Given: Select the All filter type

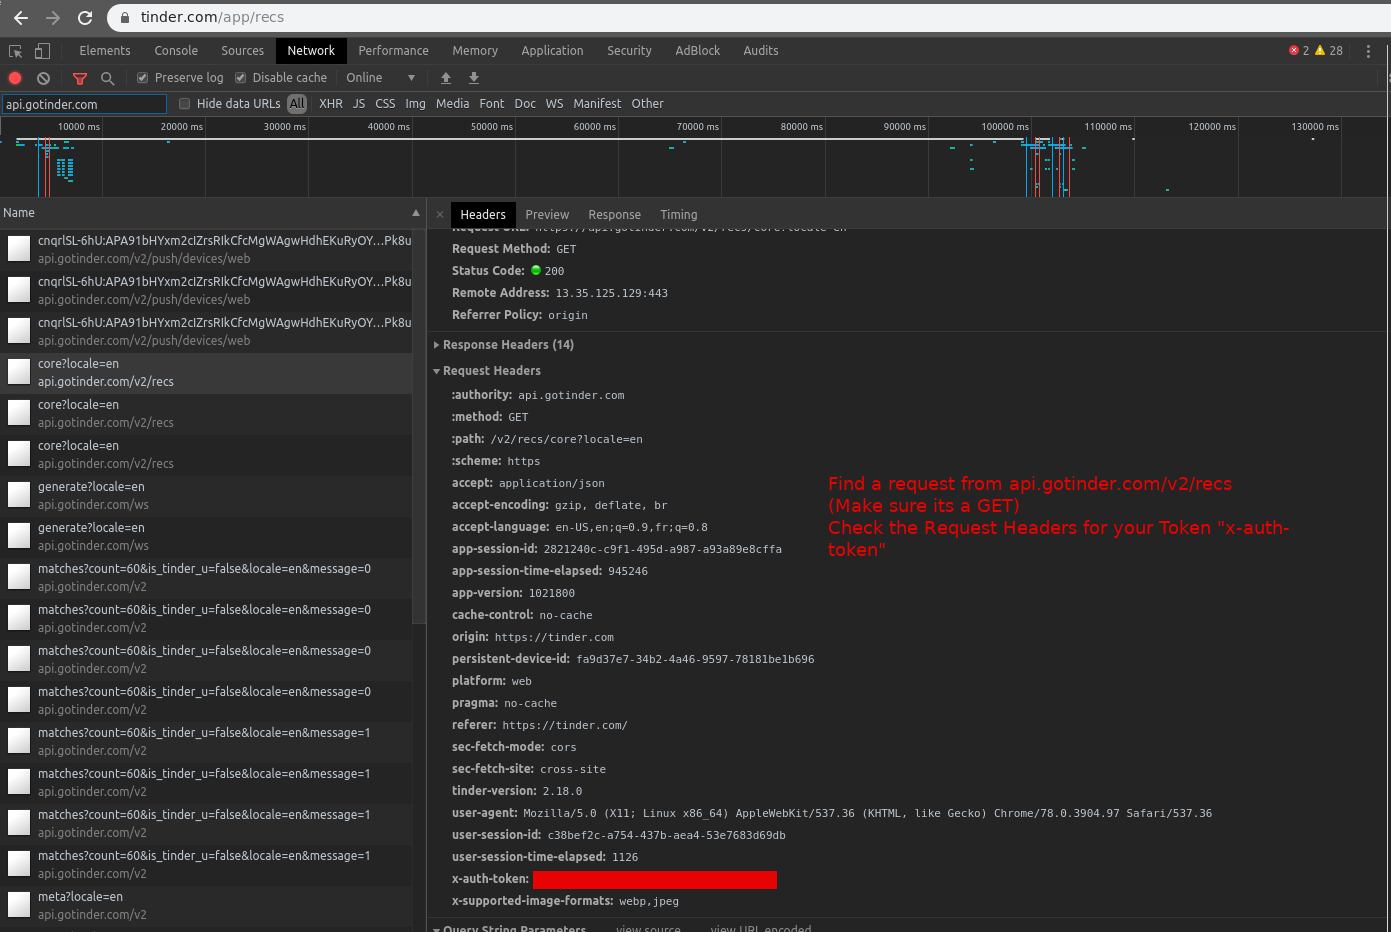Looking at the screenshot, I should 297,104.
